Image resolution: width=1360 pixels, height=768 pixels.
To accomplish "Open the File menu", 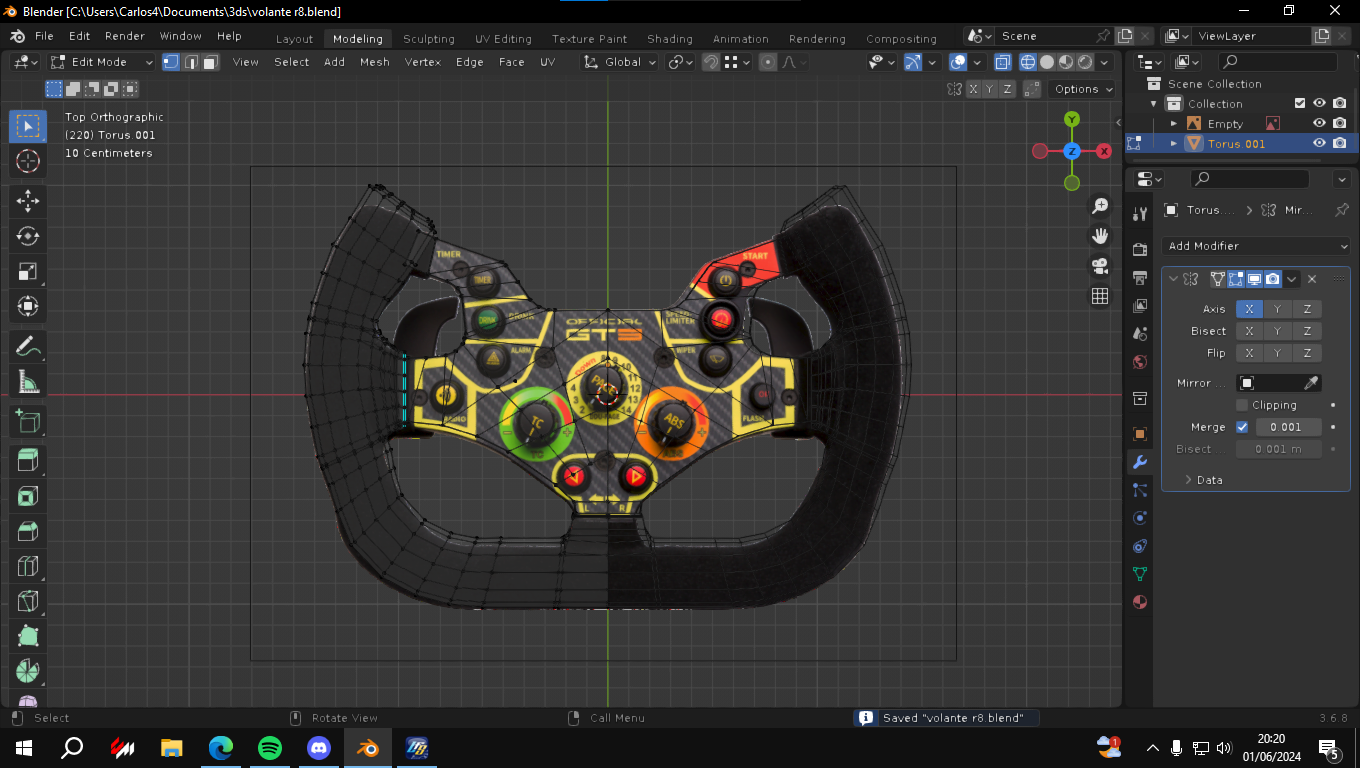I will (44, 36).
